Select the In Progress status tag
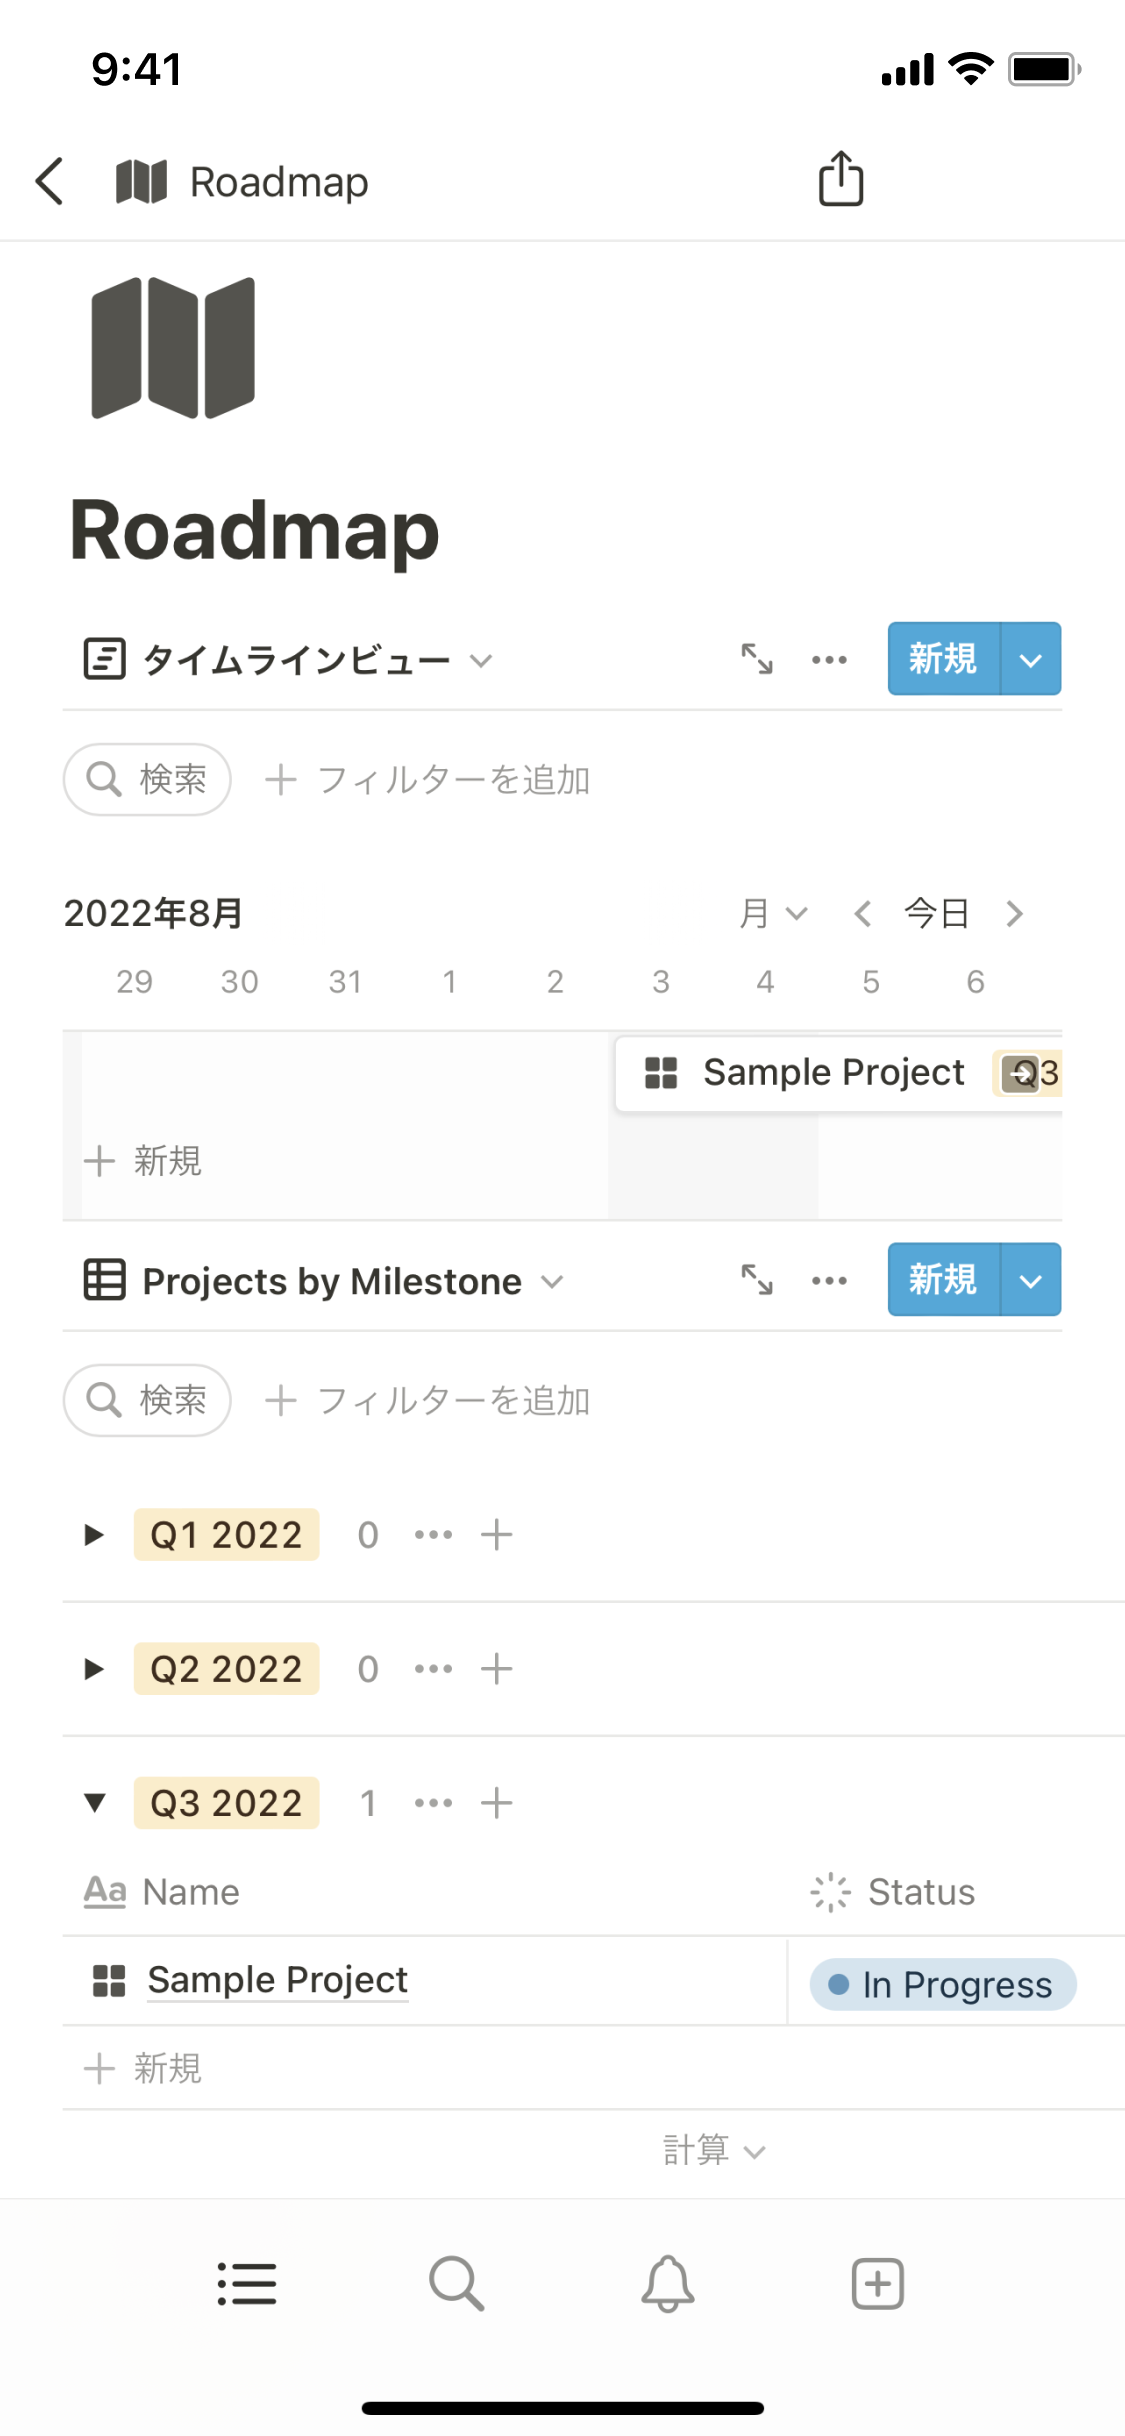The image size is (1125, 2436). click(943, 1984)
